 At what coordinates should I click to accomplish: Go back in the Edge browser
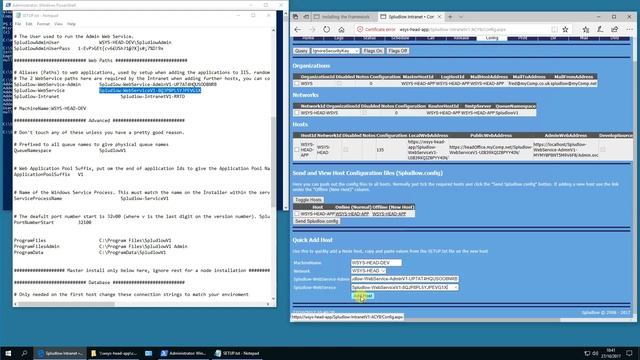coord(298,29)
